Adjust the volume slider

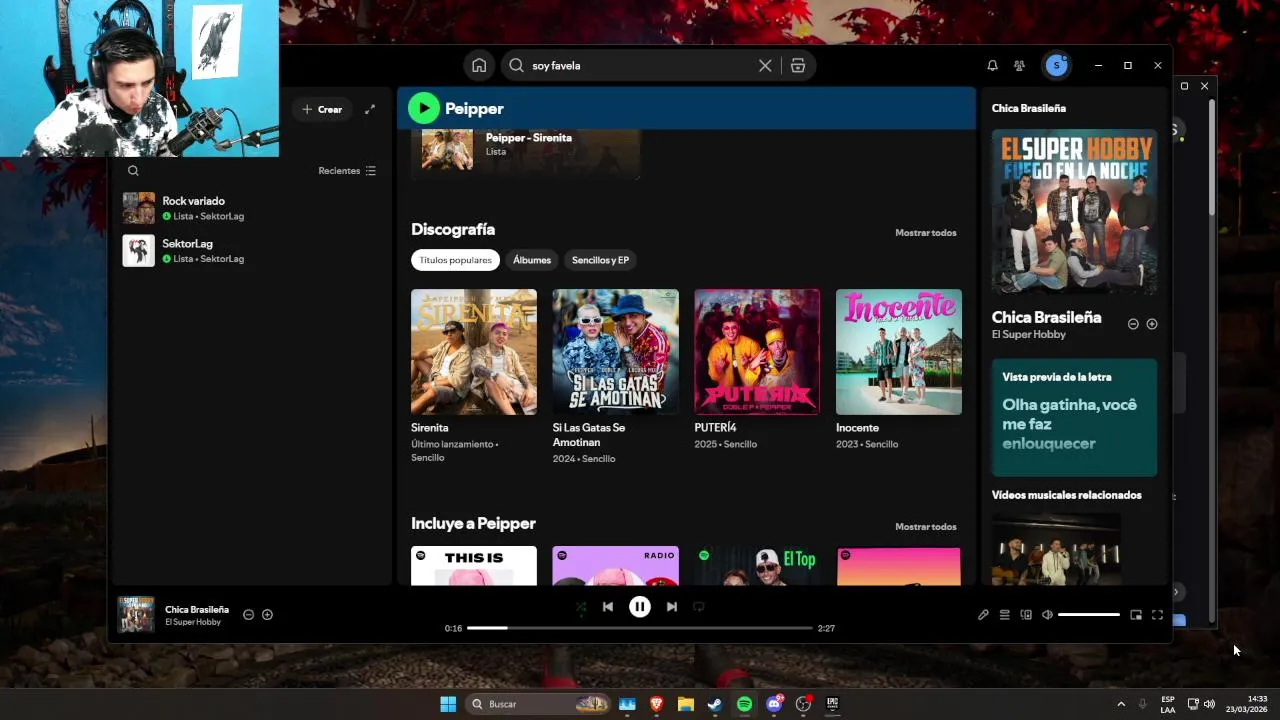(1088, 615)
